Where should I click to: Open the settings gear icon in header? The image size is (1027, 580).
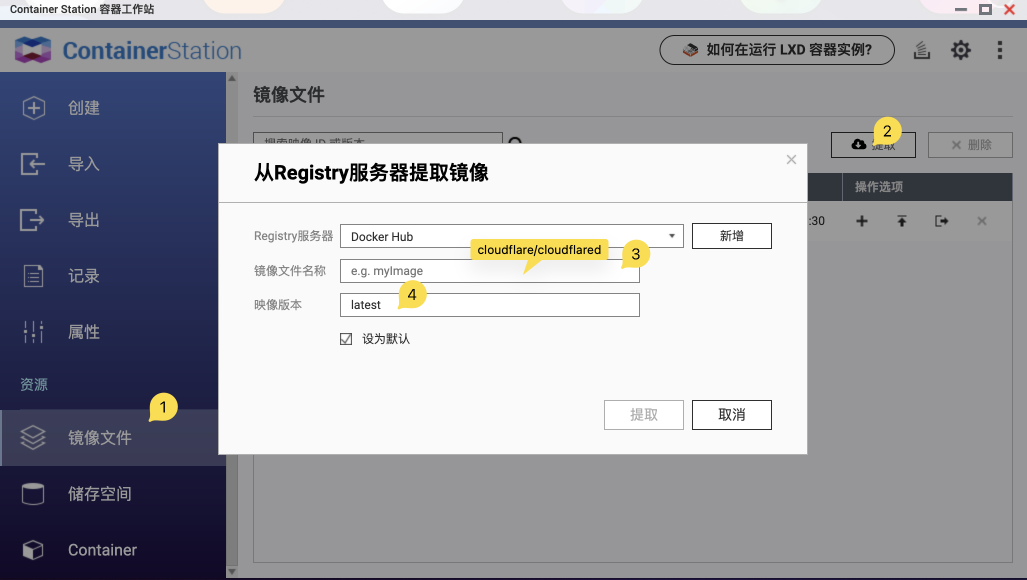click(961, 50)
